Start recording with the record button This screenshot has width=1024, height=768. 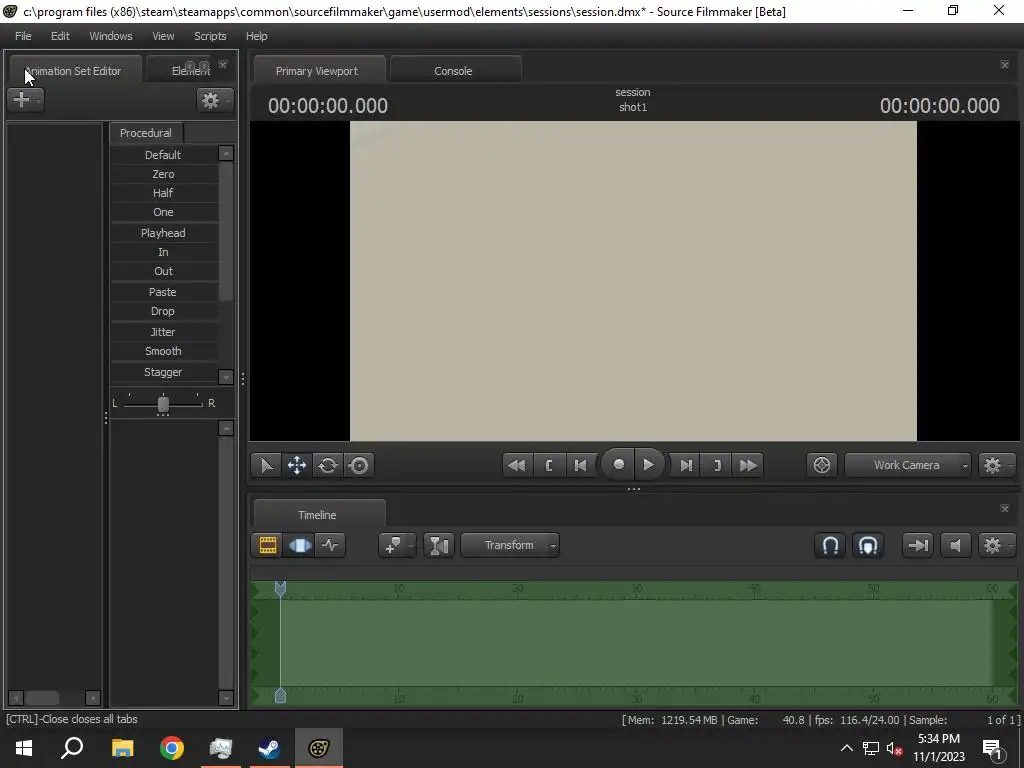618,464
